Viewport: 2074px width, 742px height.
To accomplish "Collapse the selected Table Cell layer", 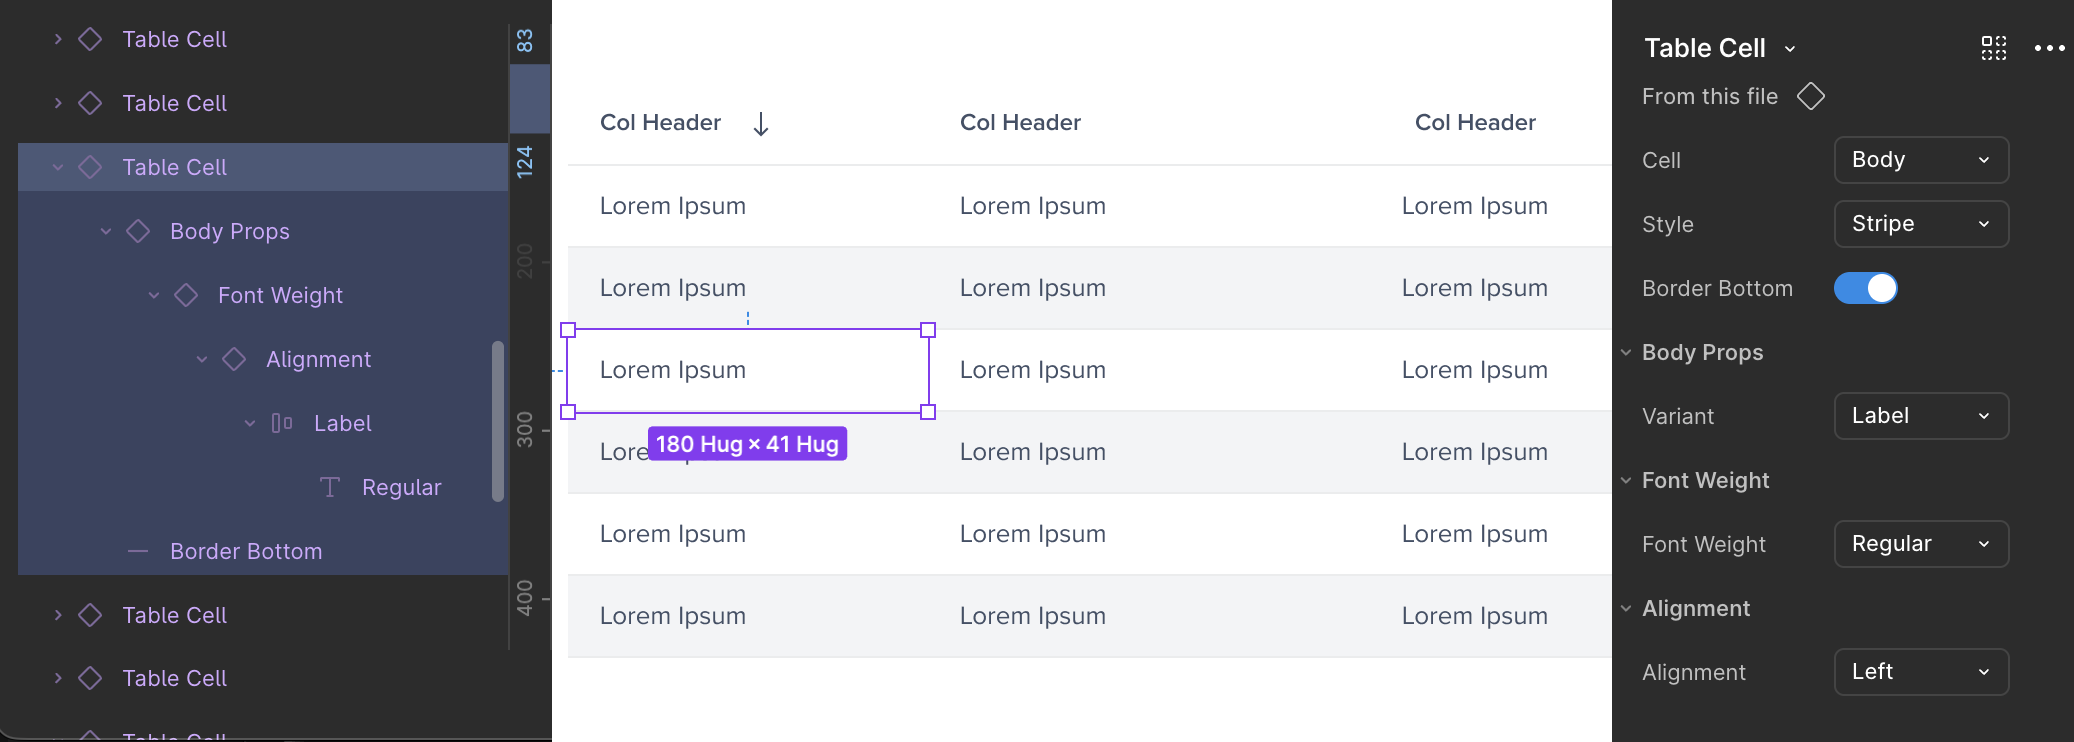I will tap(58, 167).
